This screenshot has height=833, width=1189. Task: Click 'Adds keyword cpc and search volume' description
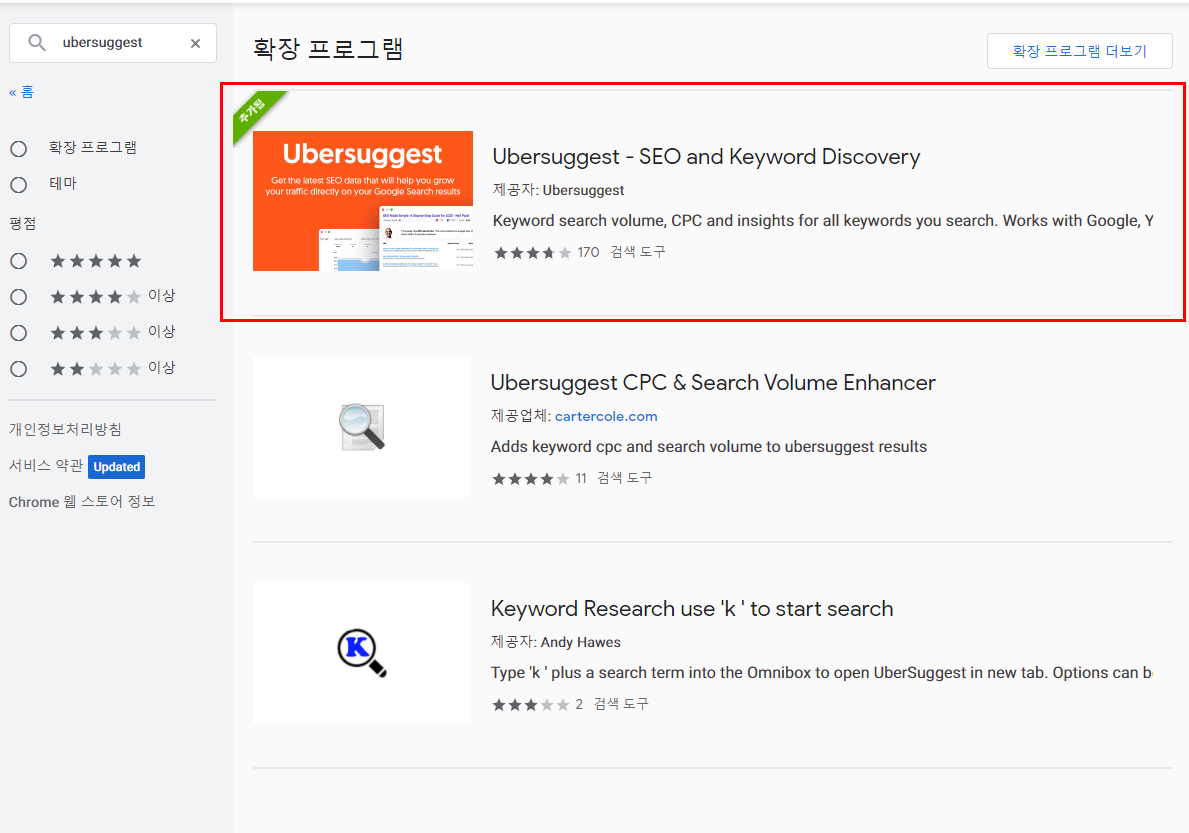click(x=708, y=446)
